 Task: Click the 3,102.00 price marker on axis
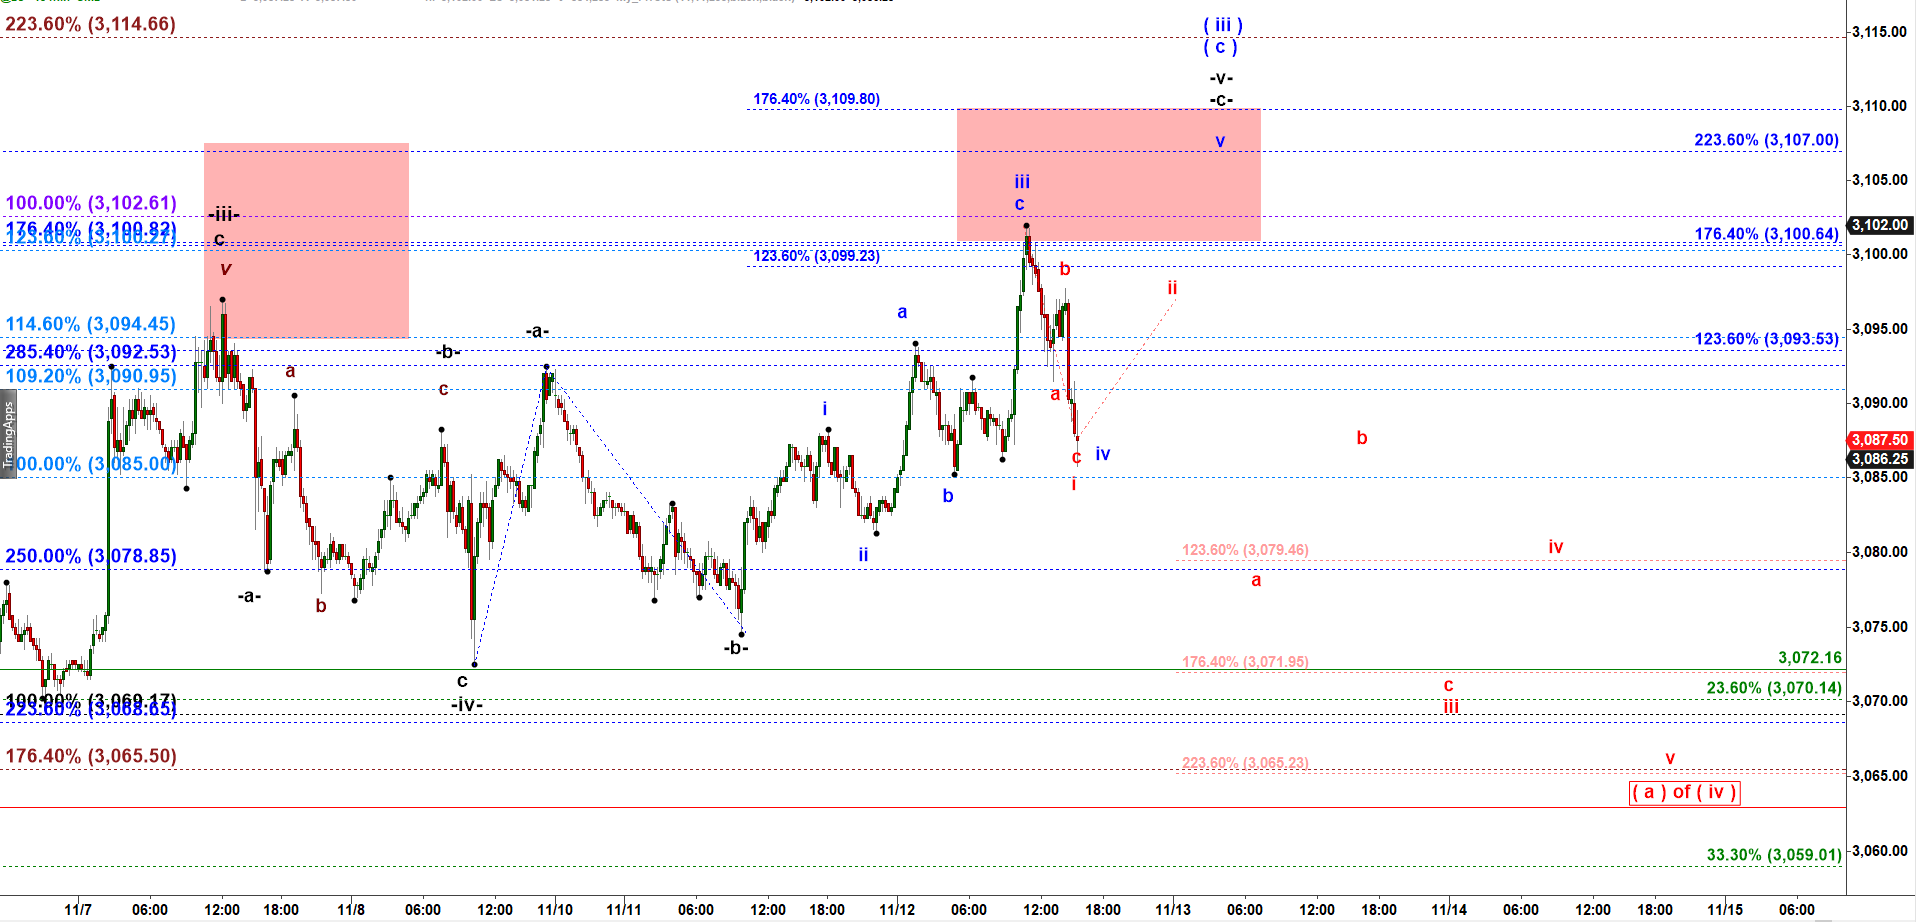click(1879, 225)
